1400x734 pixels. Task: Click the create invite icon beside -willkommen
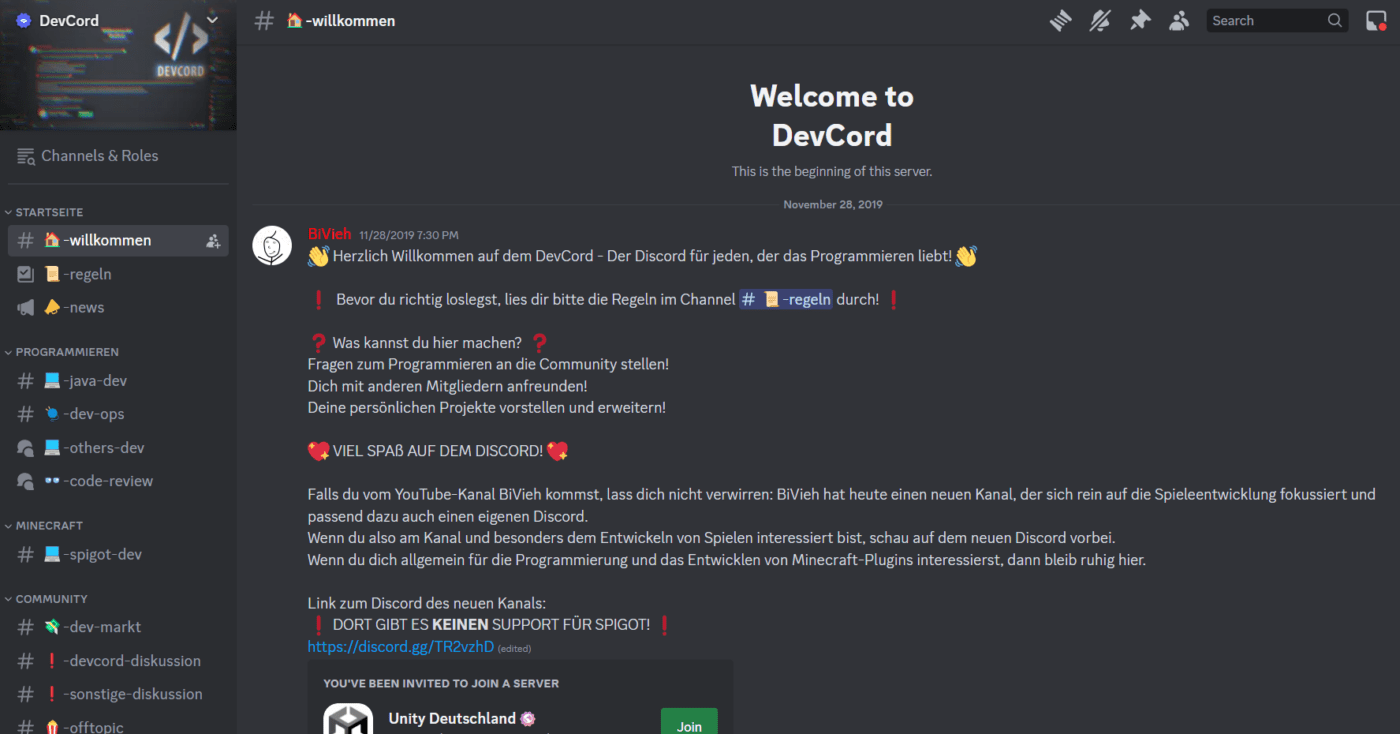[212, 241]
